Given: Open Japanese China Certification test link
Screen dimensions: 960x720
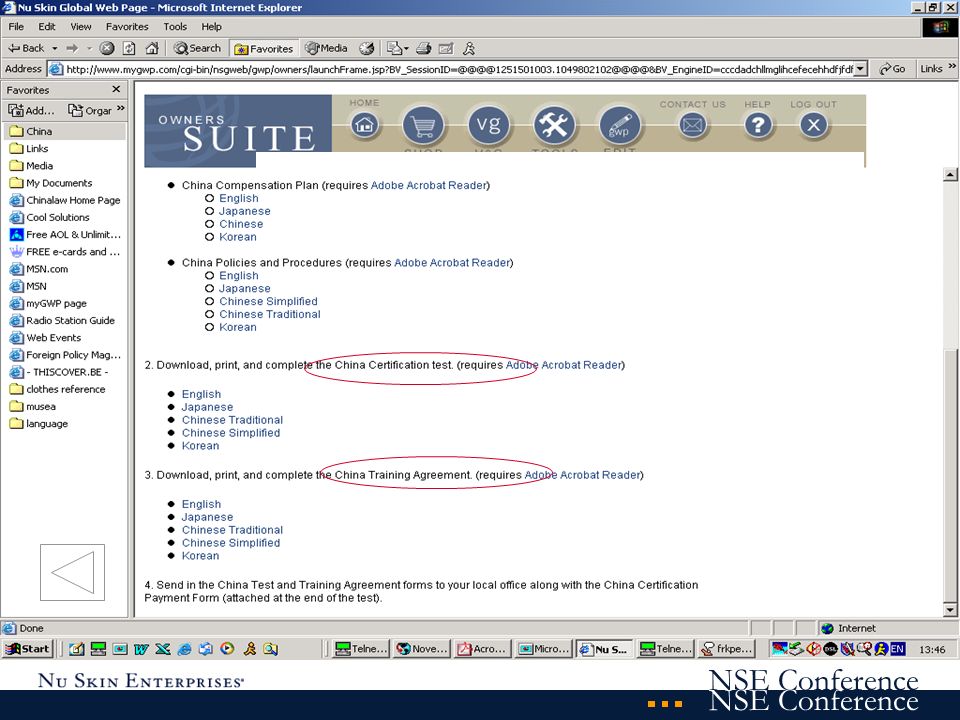Looking at the screenshot, I should click(x=207, y=407).
